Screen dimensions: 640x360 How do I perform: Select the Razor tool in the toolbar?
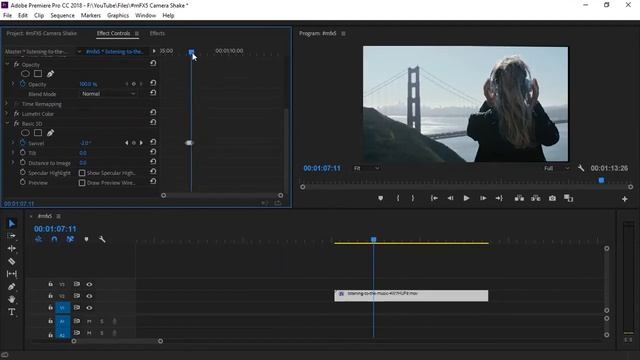pos(11,261)
